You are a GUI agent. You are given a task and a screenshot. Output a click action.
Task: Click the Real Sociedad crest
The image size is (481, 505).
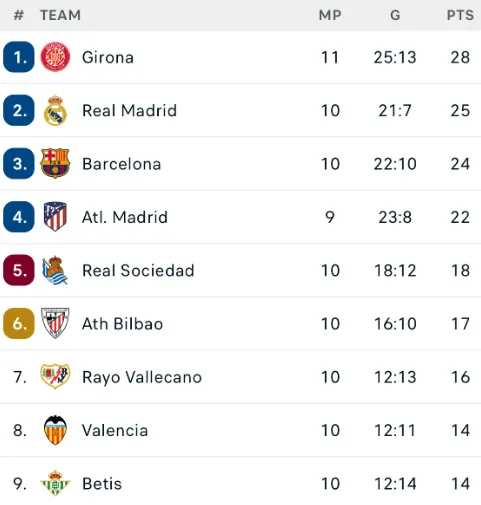[55, 270]
